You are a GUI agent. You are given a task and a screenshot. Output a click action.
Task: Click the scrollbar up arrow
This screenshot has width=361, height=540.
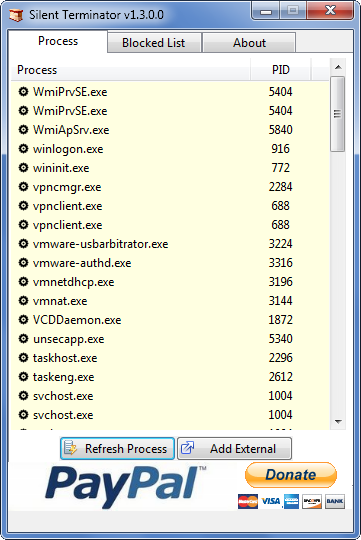click(338, 67)
